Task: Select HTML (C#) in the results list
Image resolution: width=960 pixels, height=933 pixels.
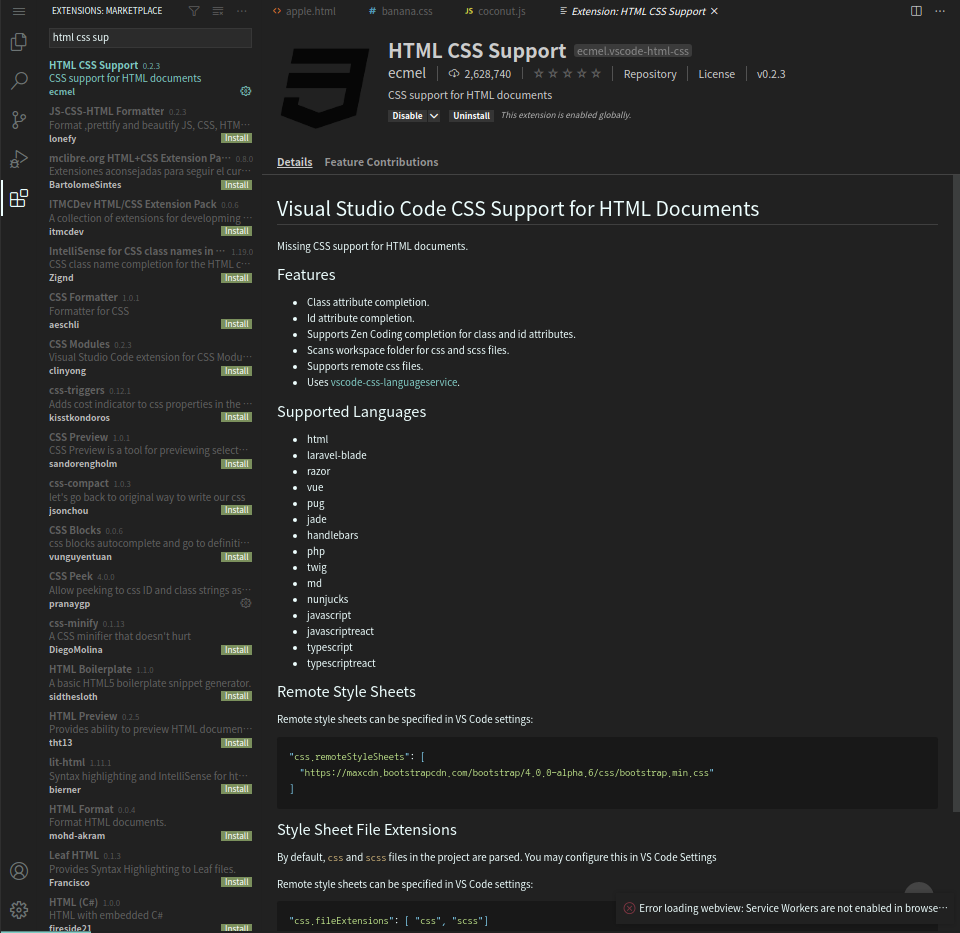Action: 150,914
